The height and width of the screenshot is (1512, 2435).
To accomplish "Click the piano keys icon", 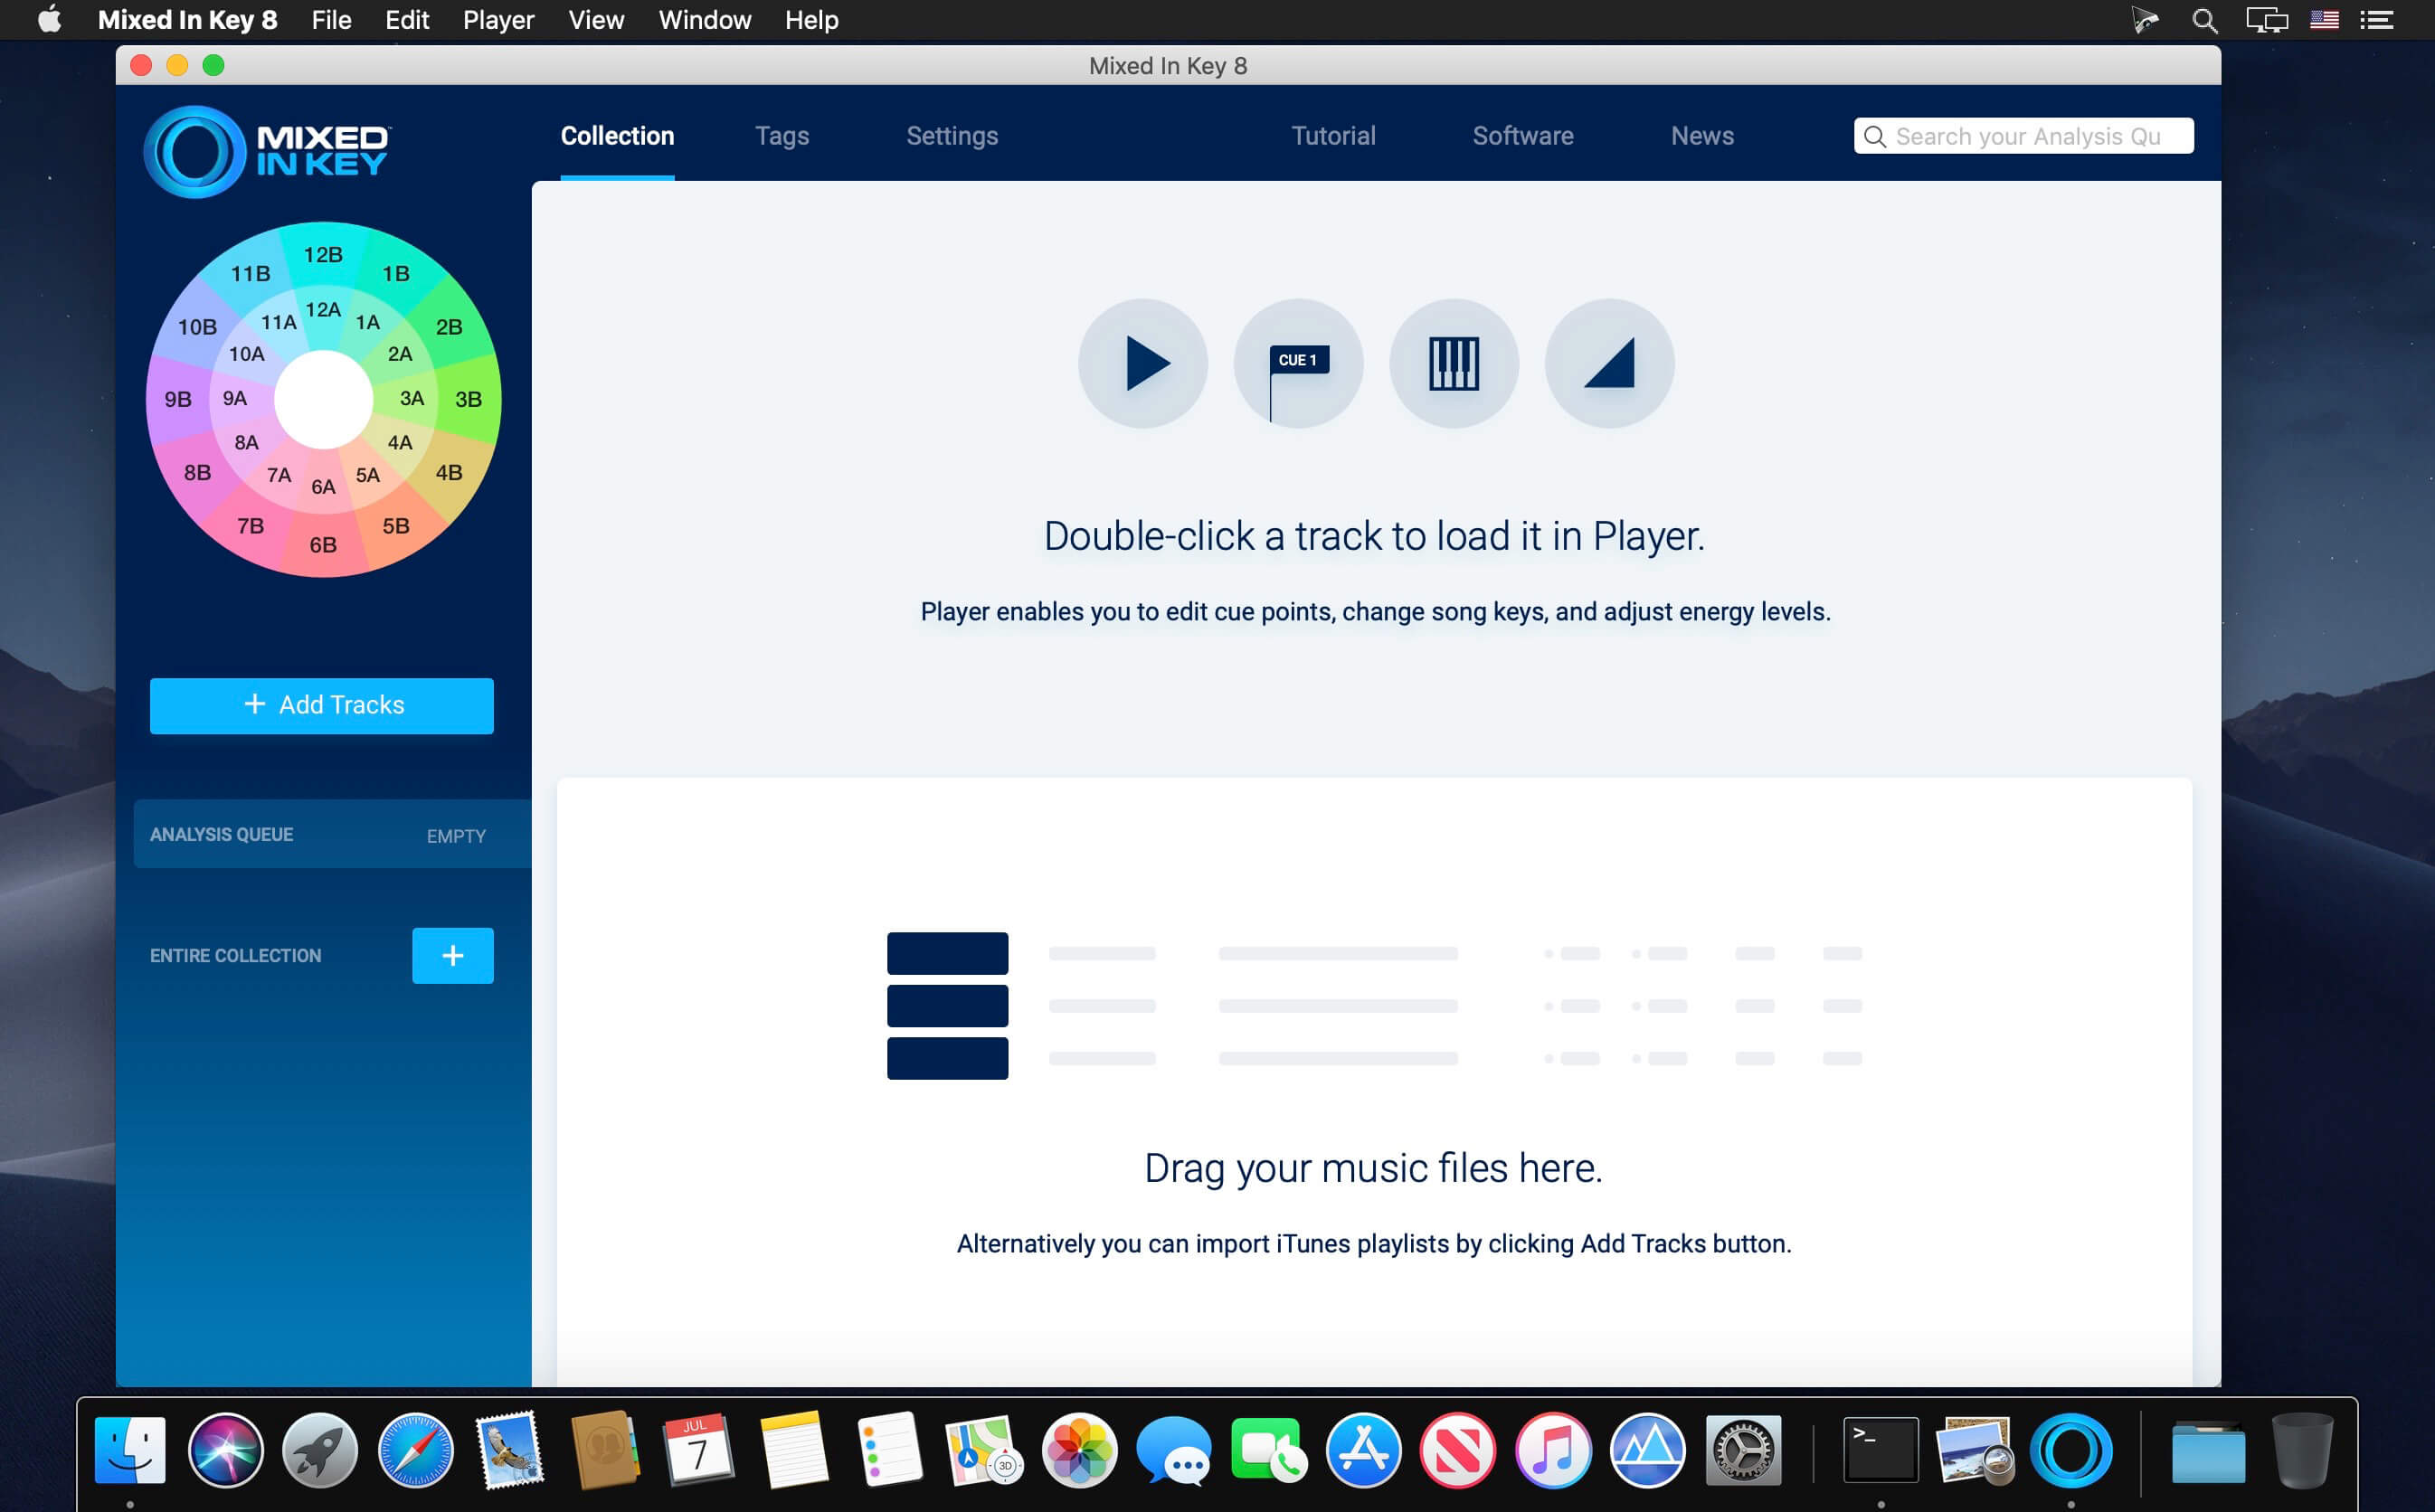I will point(1453,364).
